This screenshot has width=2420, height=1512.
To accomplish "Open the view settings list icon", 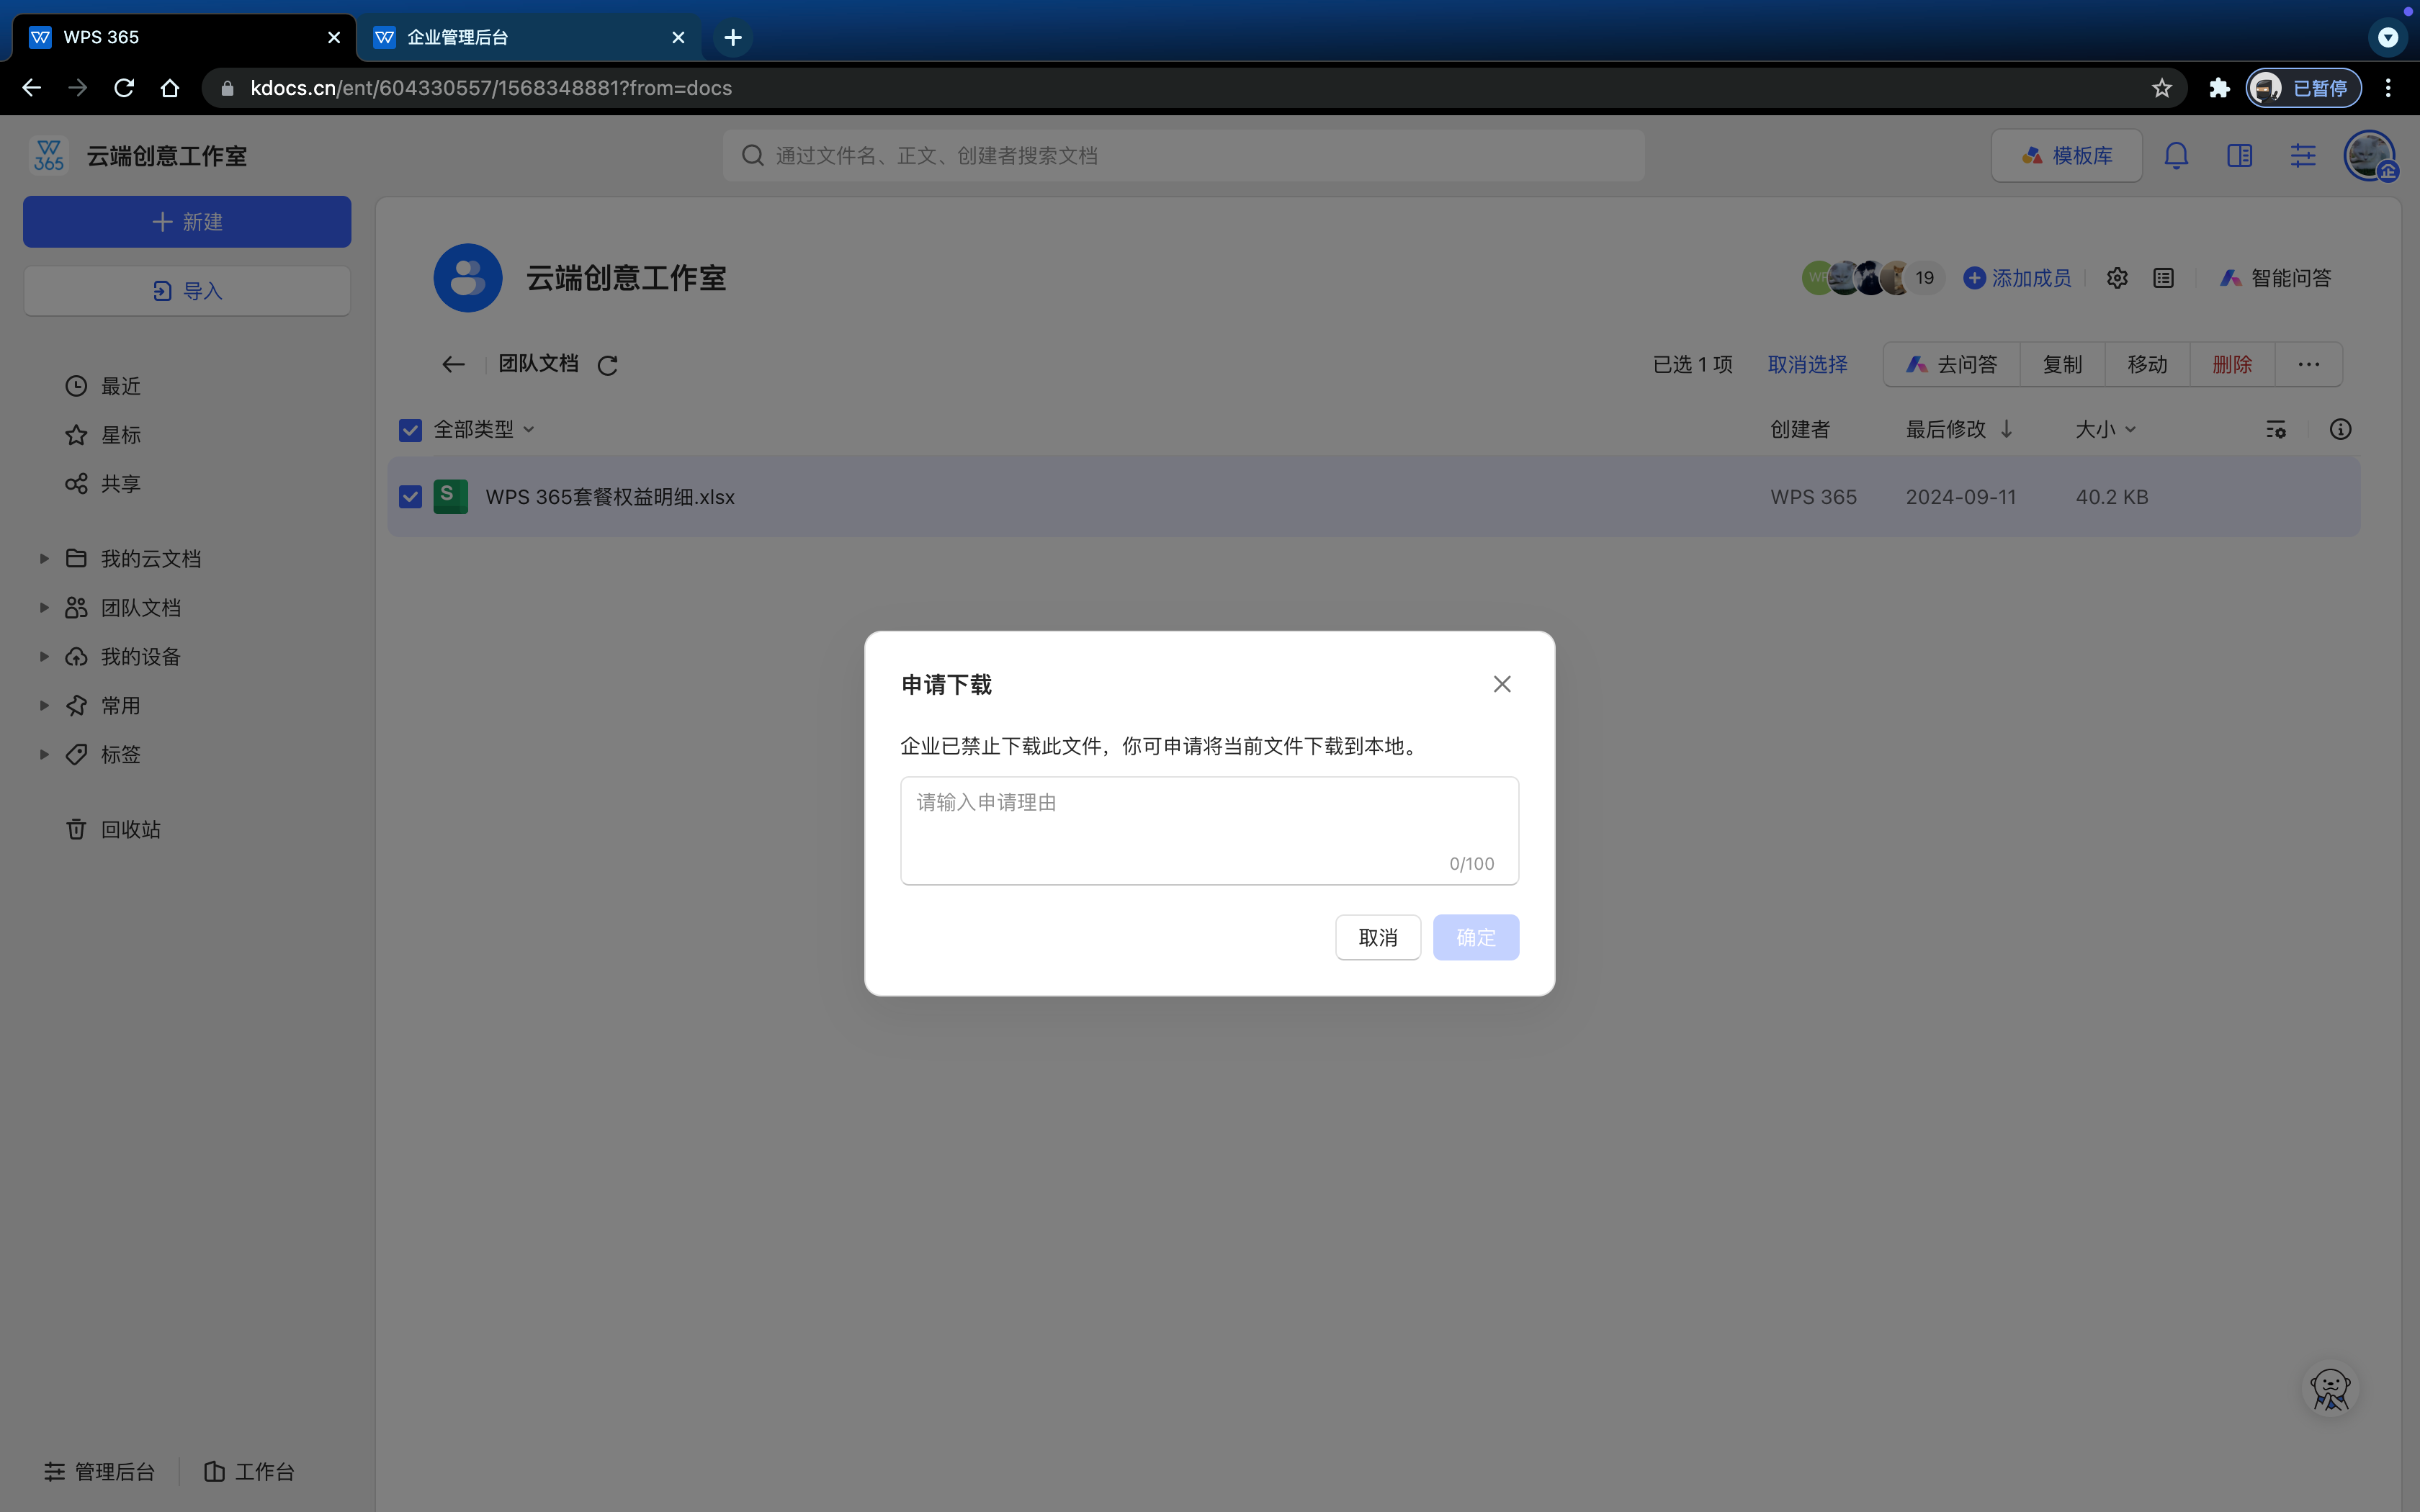I will (x=2275, y=429).
